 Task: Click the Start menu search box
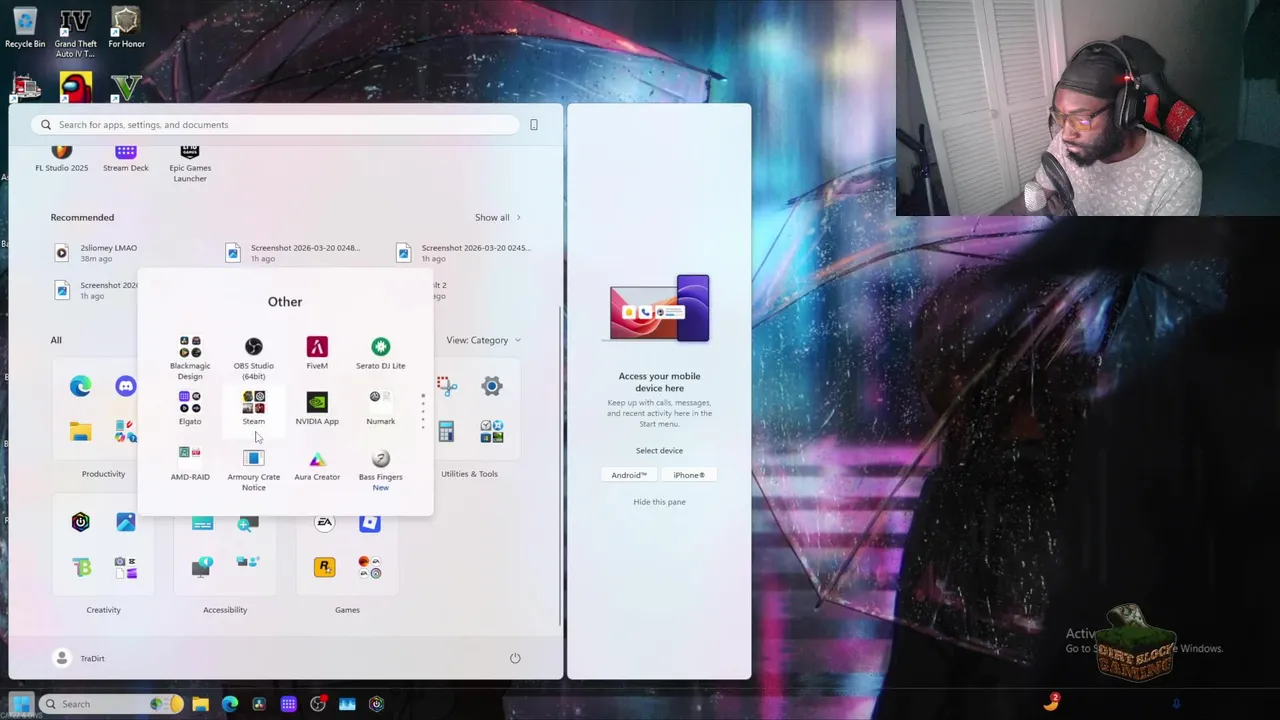(x=275, y=125)
